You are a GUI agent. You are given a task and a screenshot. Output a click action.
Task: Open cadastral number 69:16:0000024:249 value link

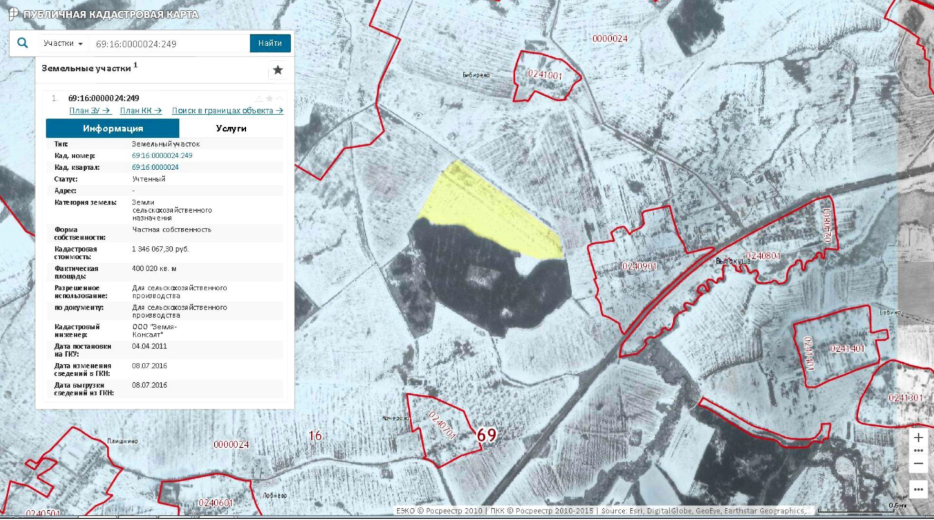click(162, 156)
